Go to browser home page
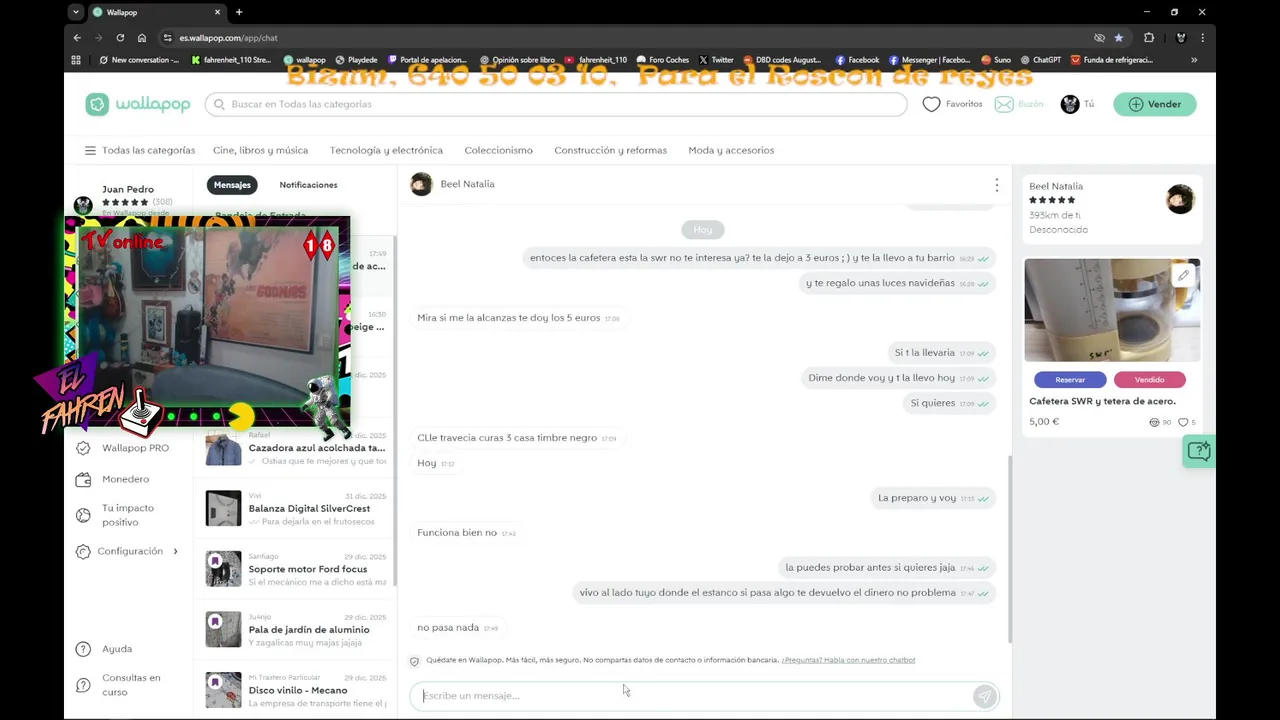Image resolution: width=1280 pixels, height=720 pixels. (x=142, y=38)
